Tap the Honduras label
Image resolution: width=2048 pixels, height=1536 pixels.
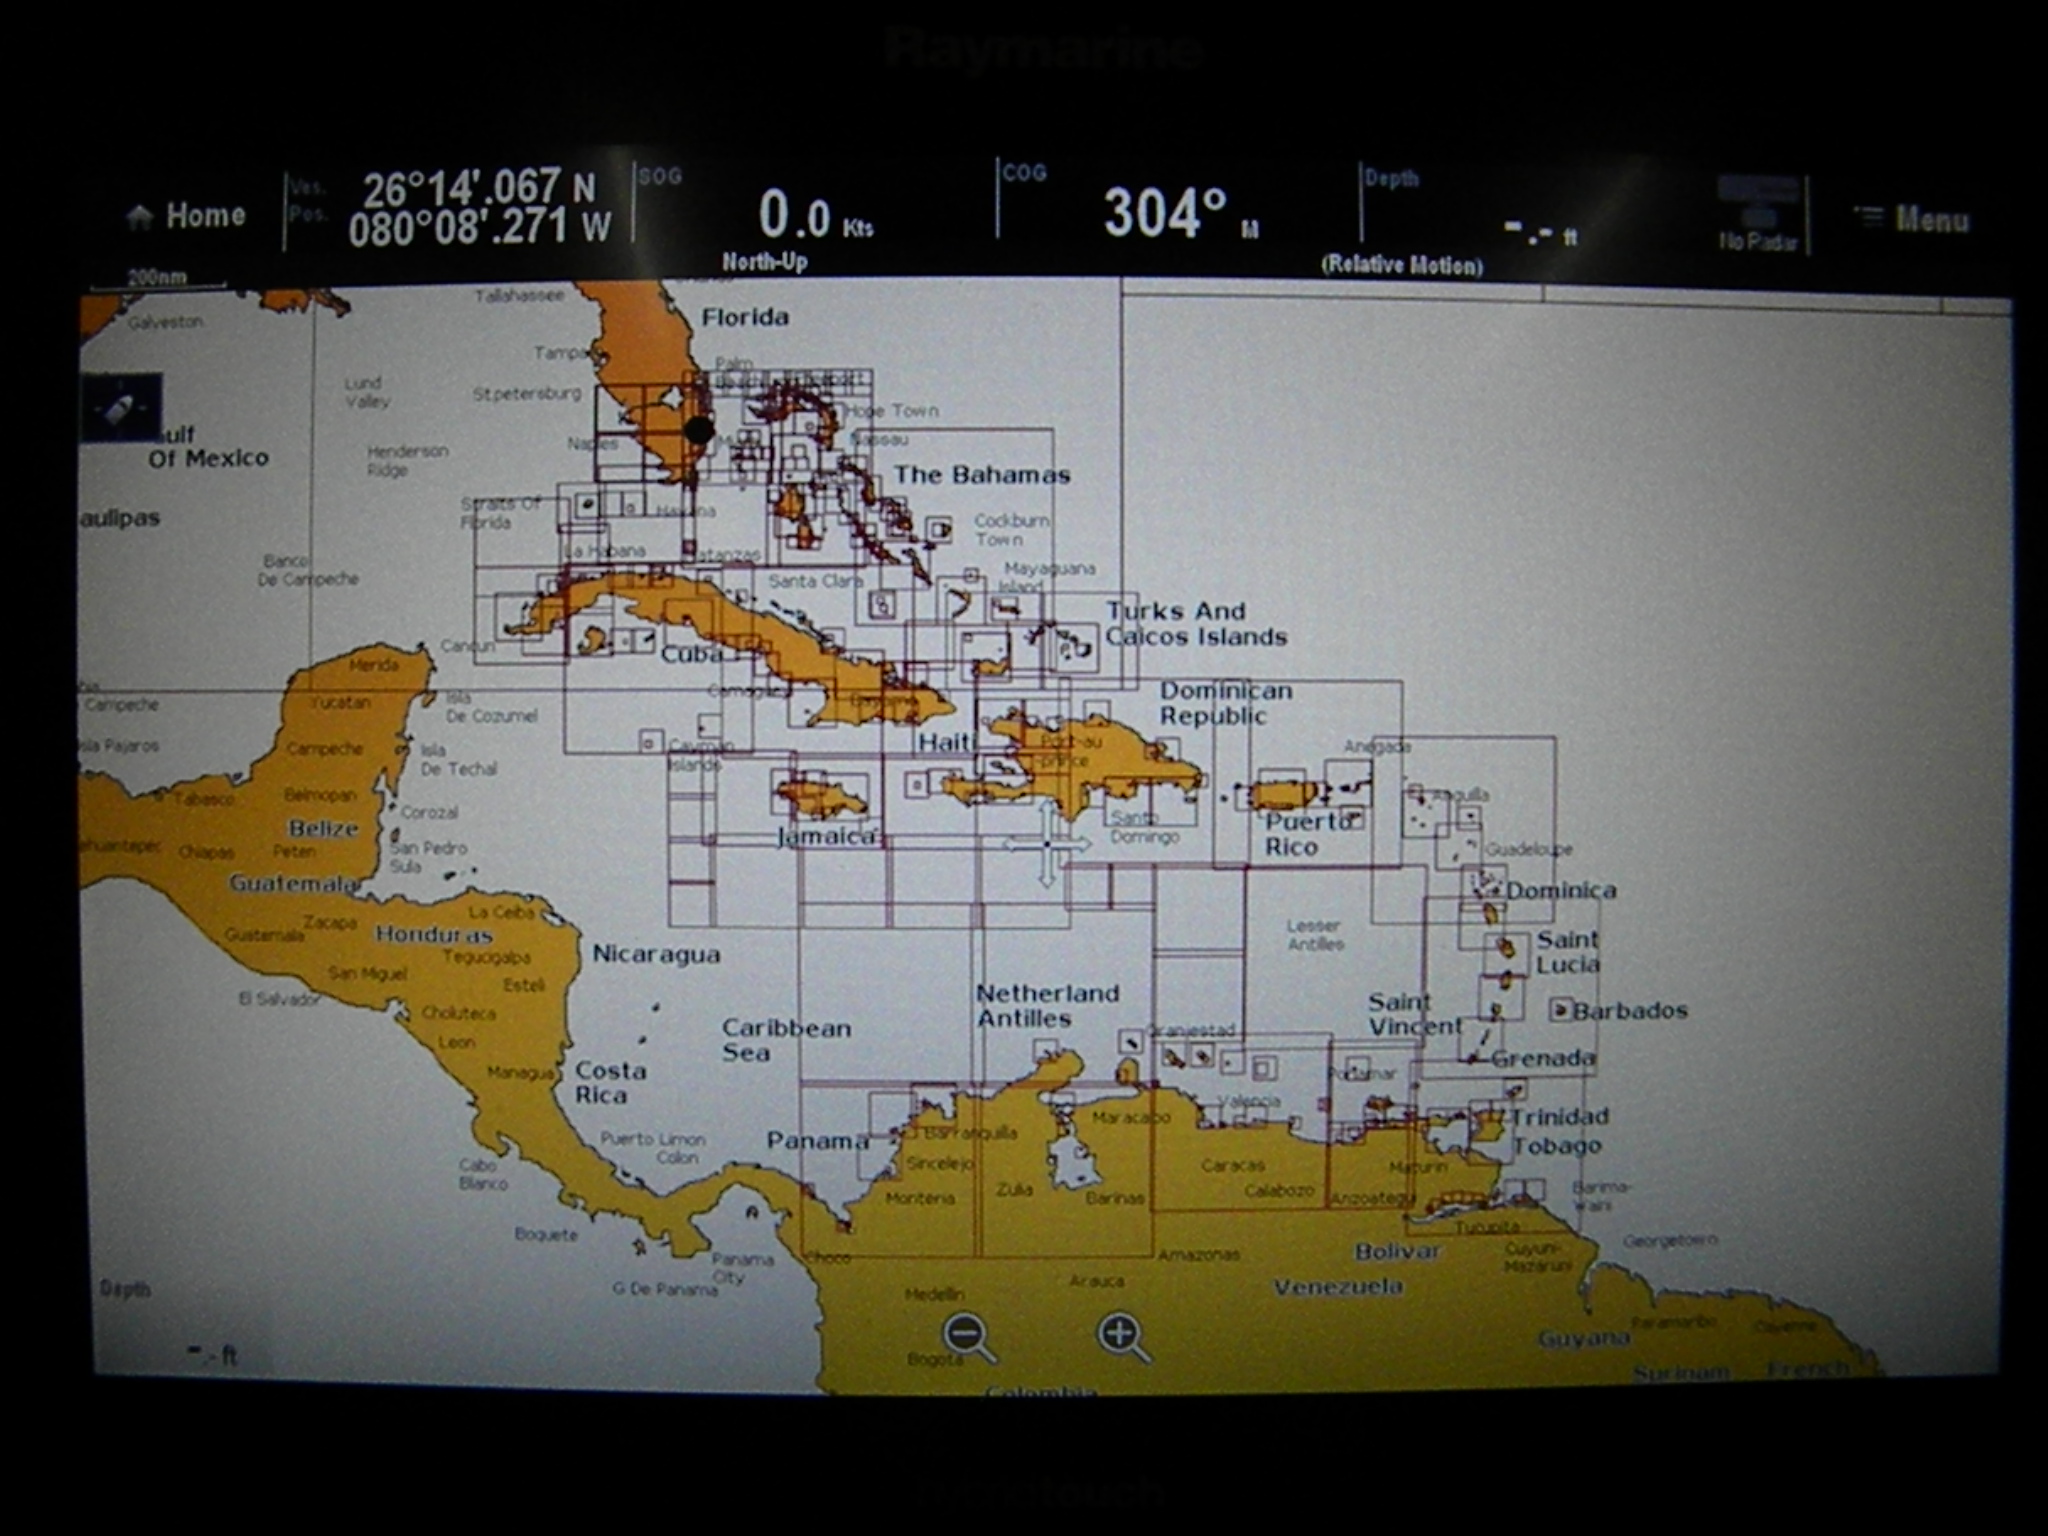click(x=434, y=935)
